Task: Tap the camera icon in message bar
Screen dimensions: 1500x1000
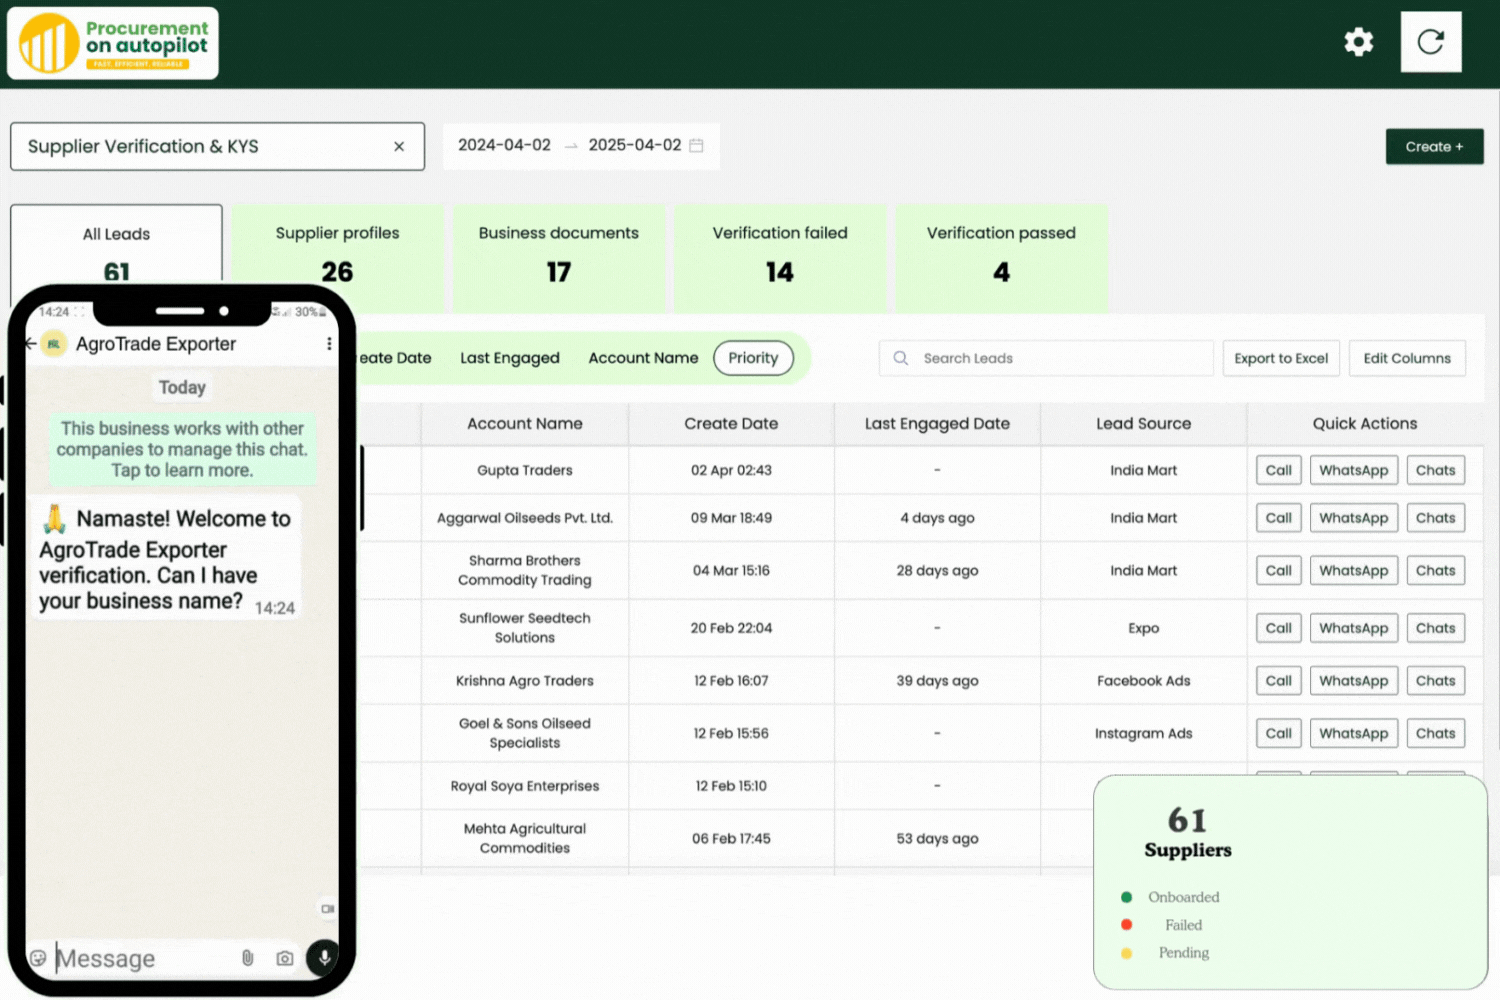Action: pyautogui.click(x=285, y=958)
